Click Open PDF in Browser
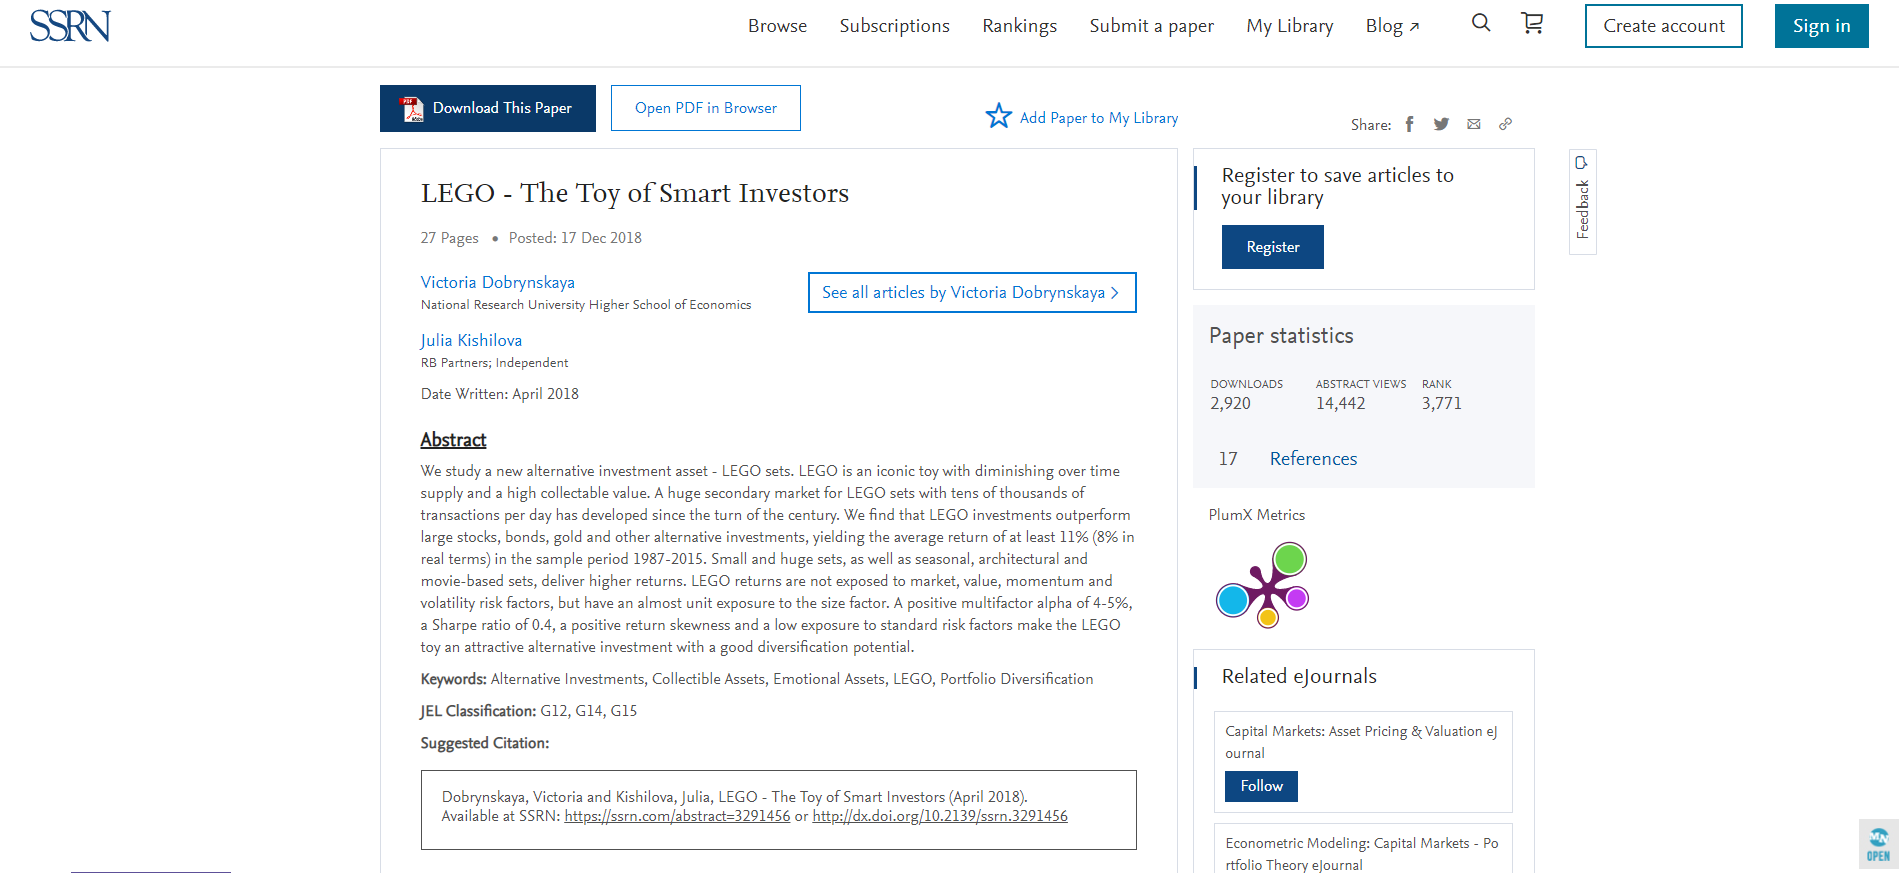The image size is (1899, 873). click(705, 108)
